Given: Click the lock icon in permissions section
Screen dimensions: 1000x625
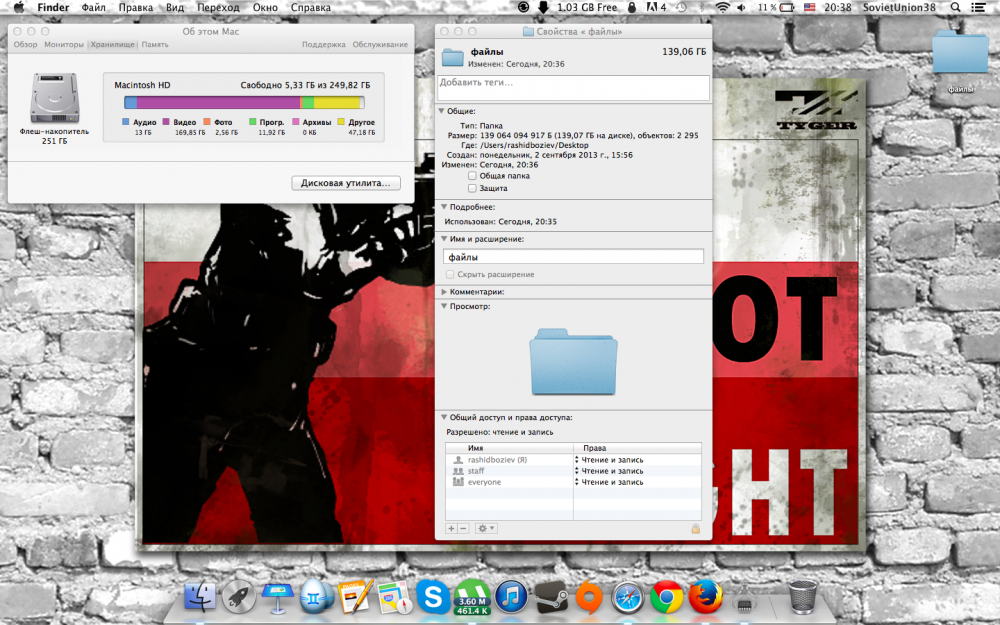Looking at the screenshot, I should [696, 529].
